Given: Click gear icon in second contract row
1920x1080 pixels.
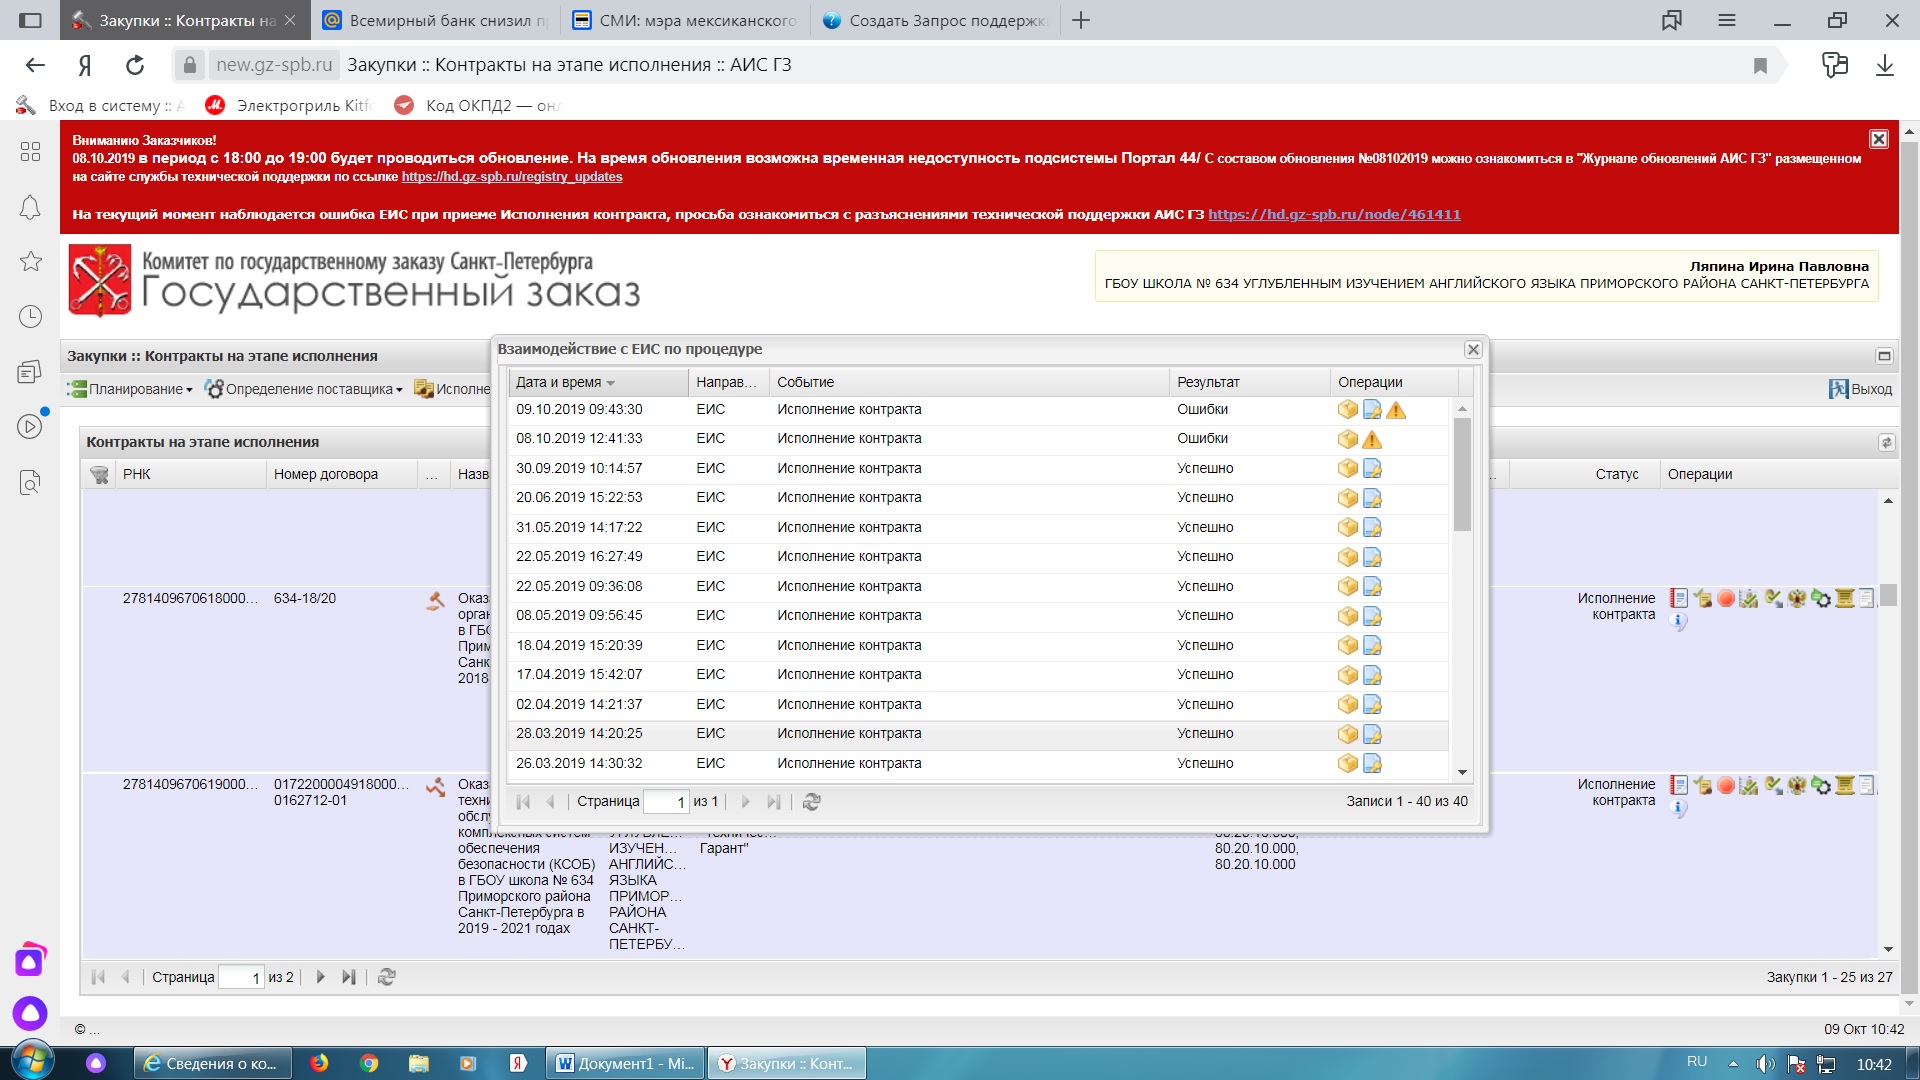Looking at the screenshot, I should [1821, 786].
